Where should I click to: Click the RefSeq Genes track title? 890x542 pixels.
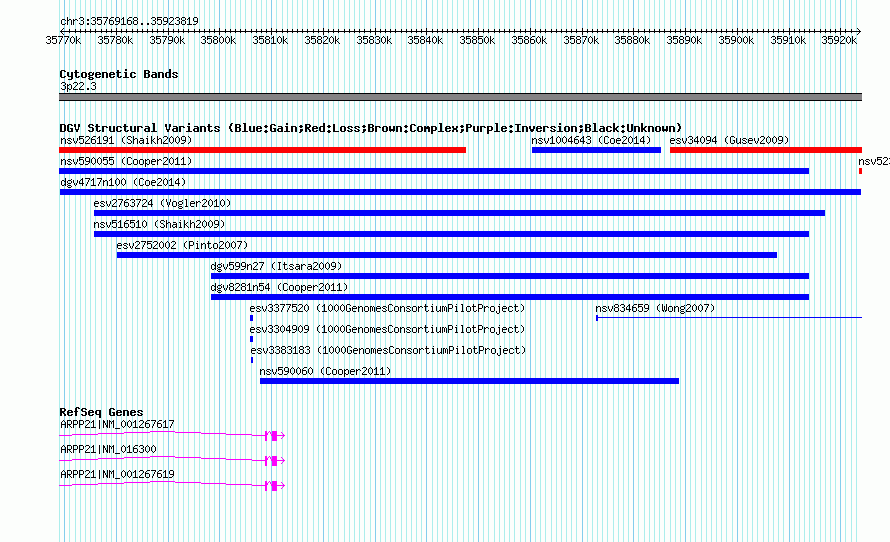(101, 412)
